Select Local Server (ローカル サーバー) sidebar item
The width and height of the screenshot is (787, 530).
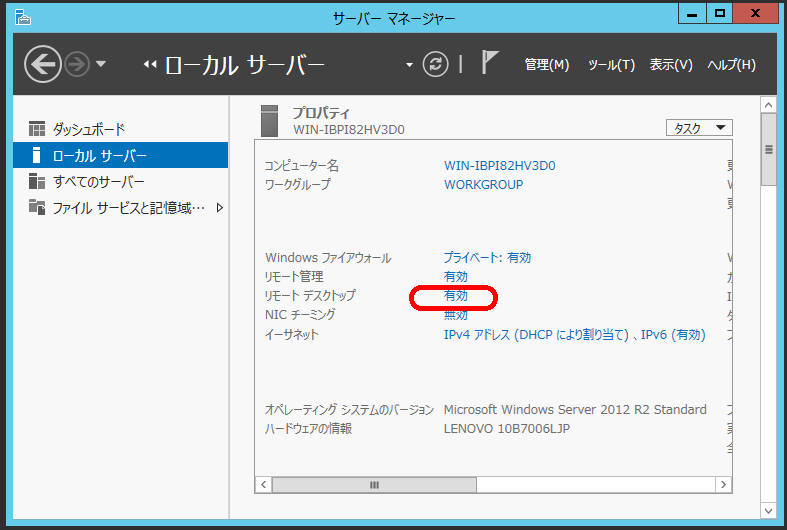pos(99,155)
